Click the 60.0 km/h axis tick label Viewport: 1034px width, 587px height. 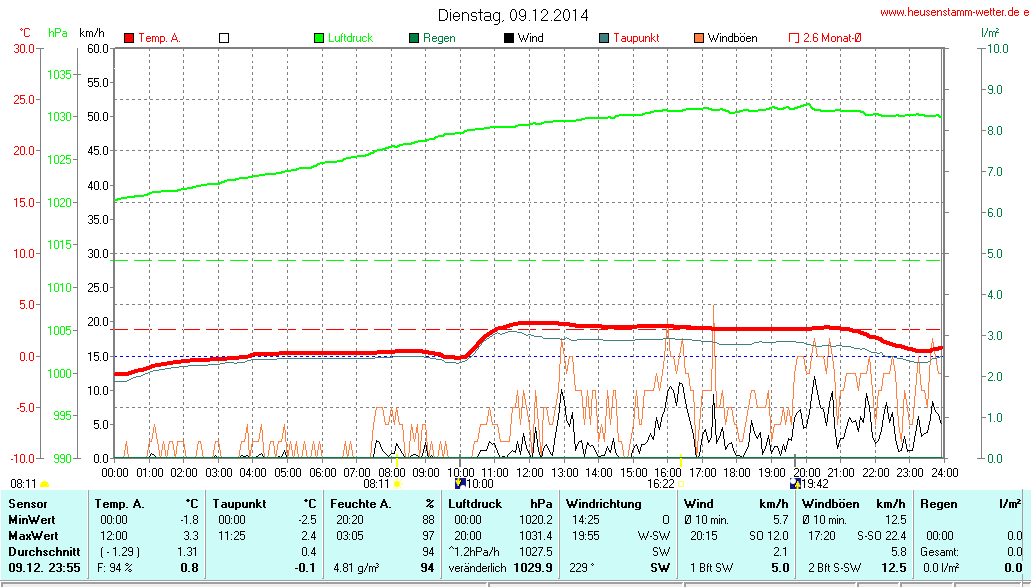(98, 48)
